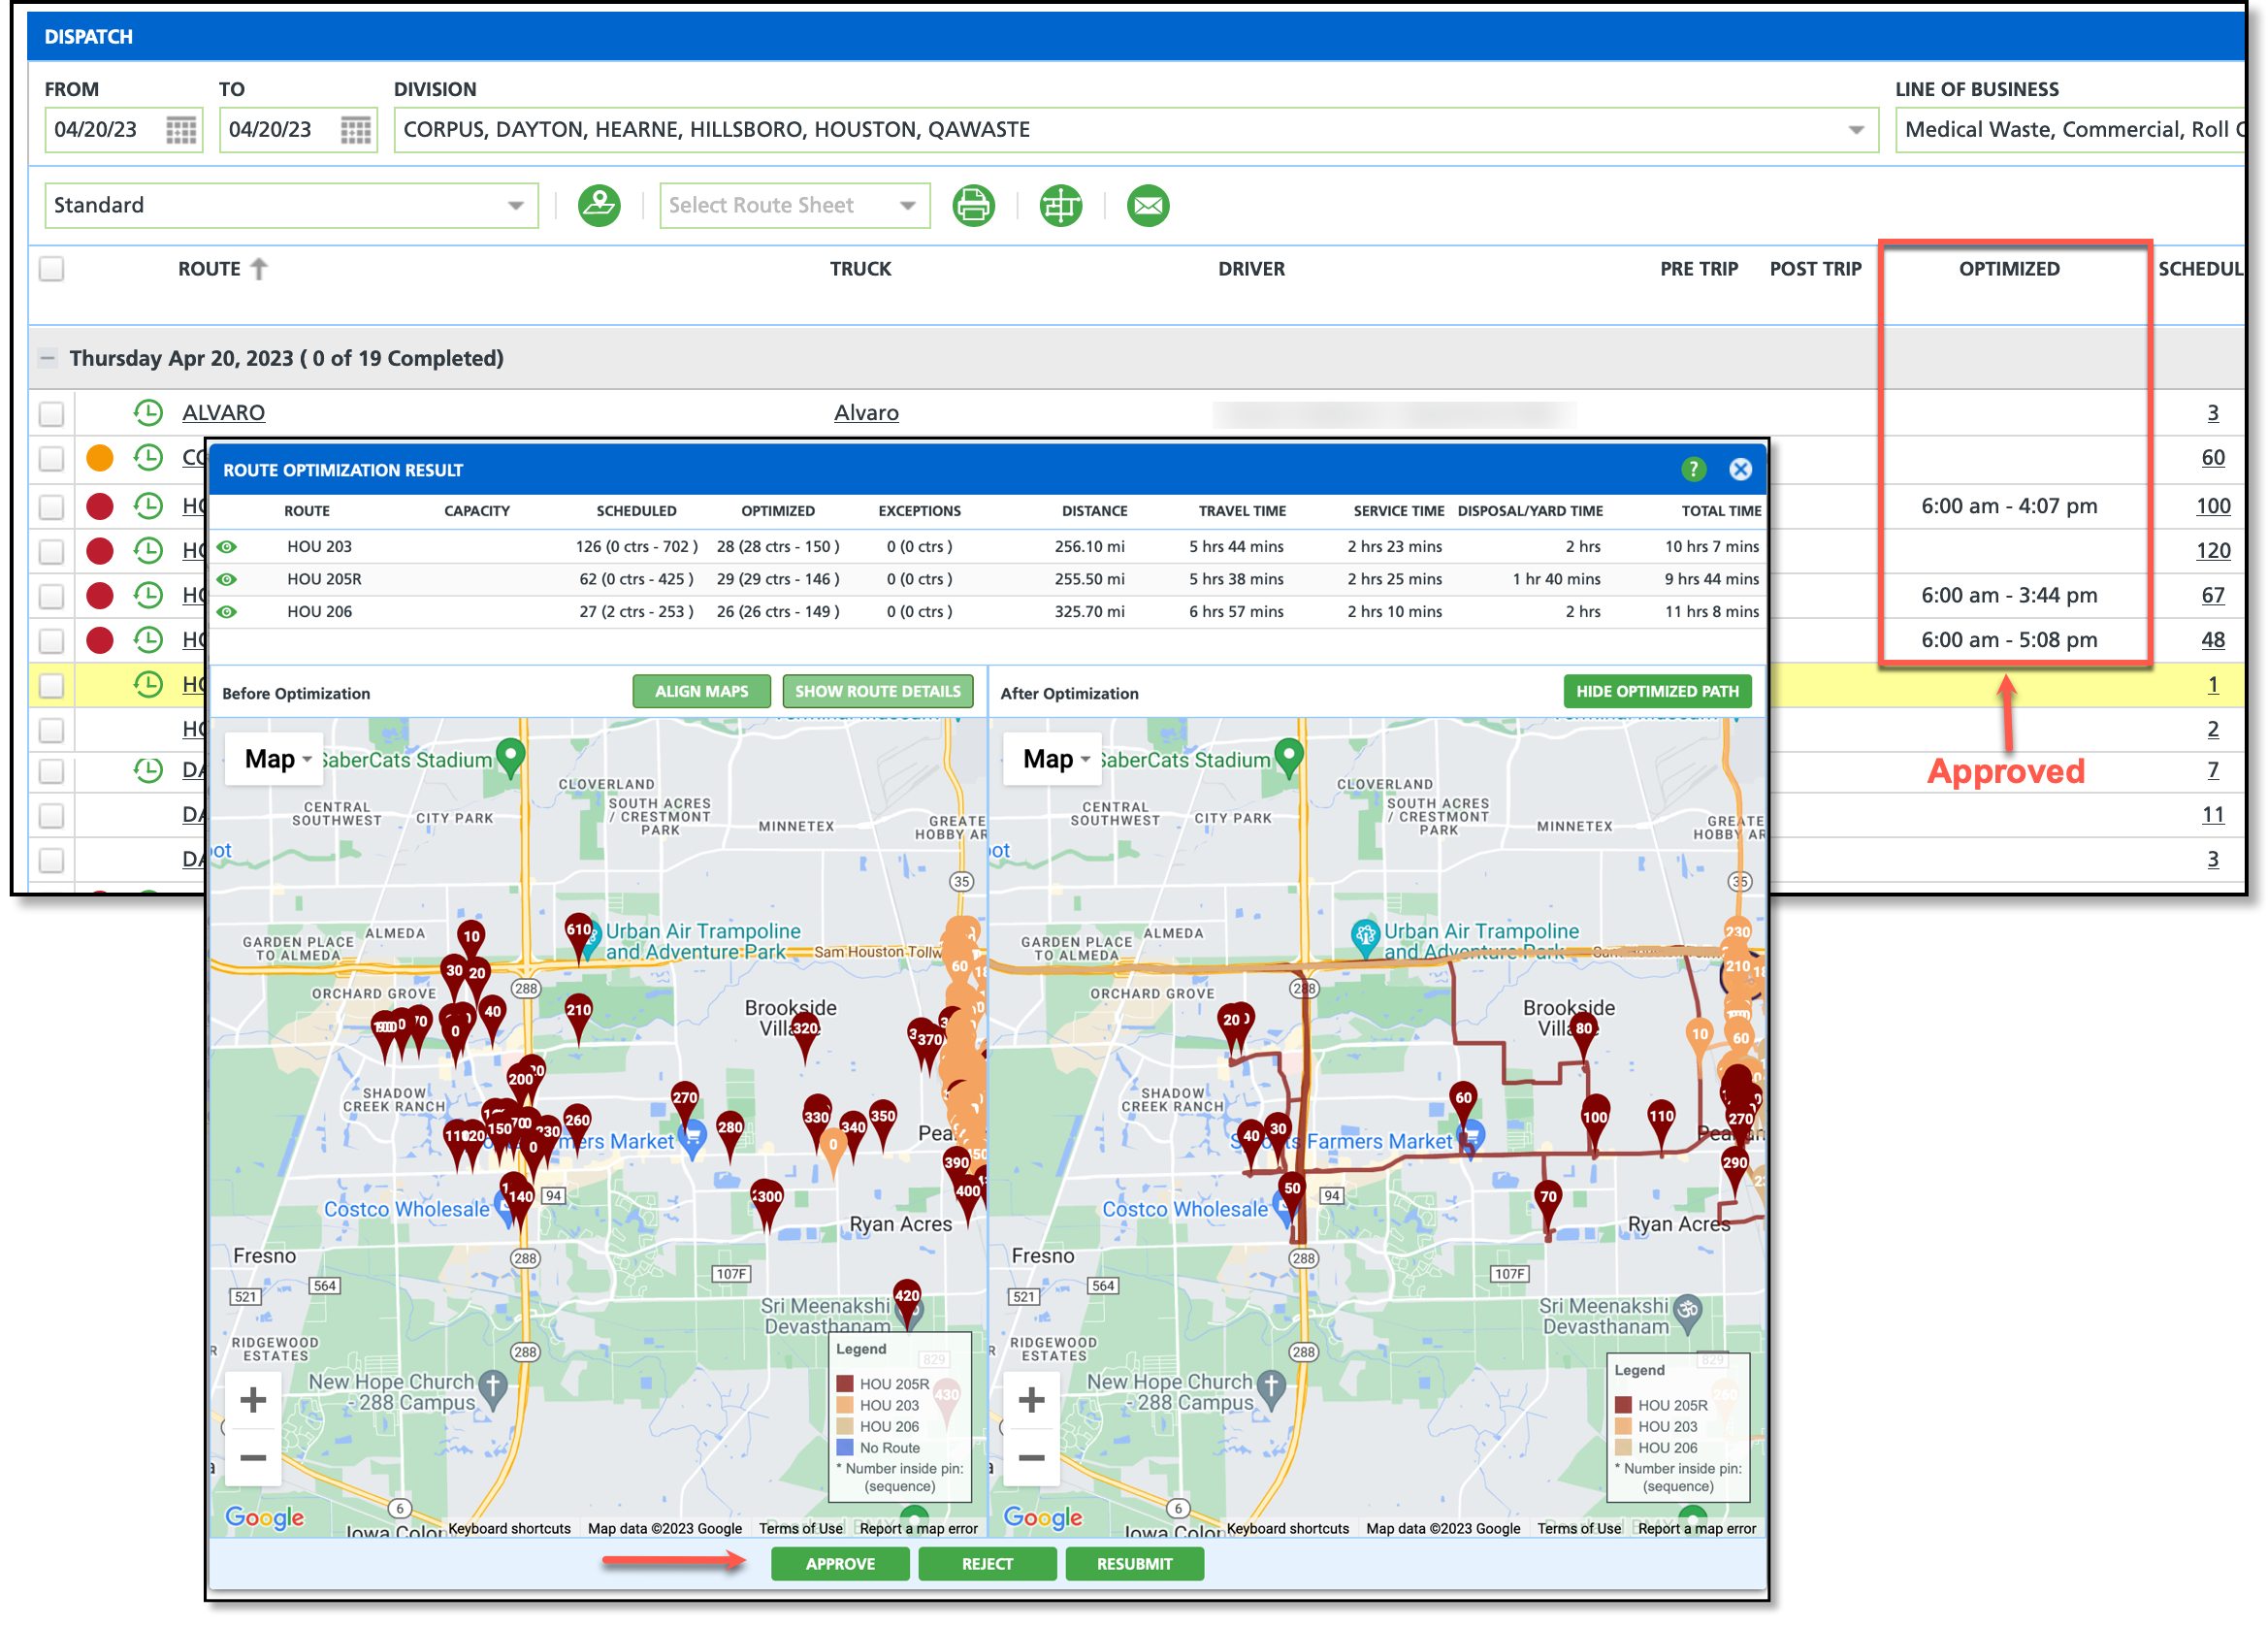This screenshot has height=1628, width=2268.
Task: Open the Select Route Sheet dropdown
Action: point(907,206)
